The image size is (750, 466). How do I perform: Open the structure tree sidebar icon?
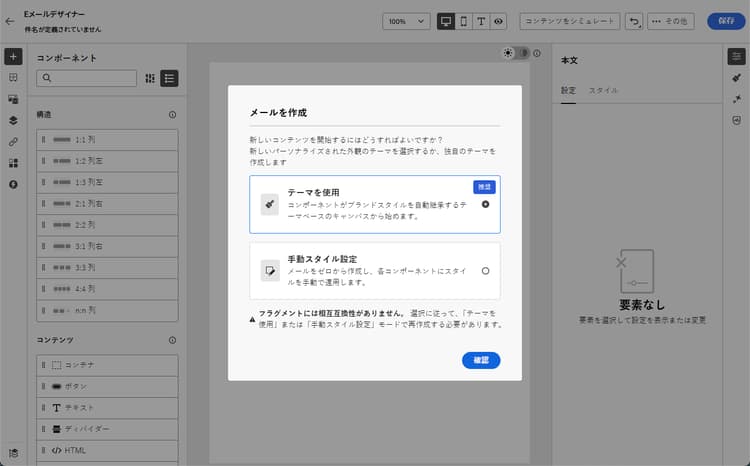tap(13, 78)
